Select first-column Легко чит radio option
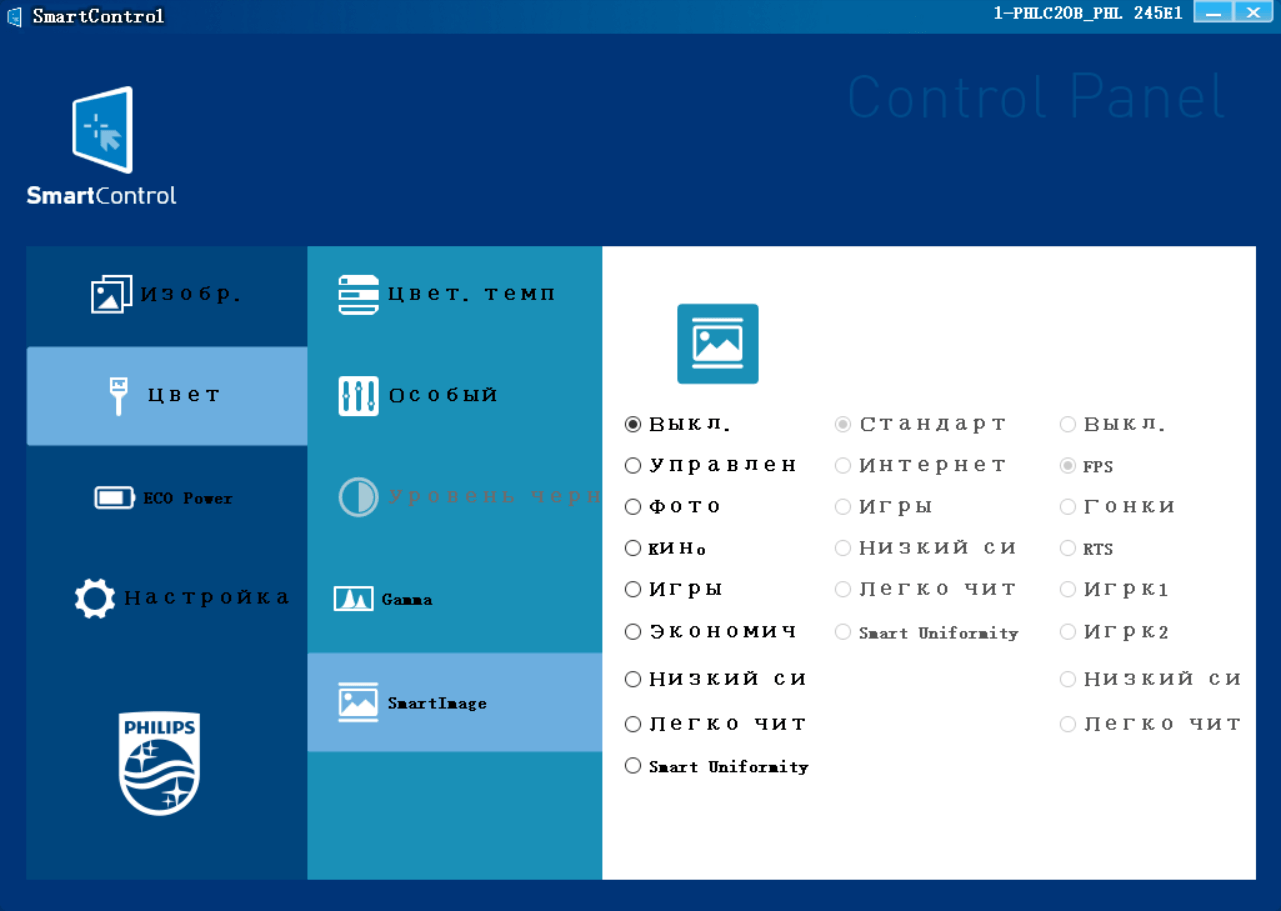Screen dimensions: 1281x911 coord(633,724)
